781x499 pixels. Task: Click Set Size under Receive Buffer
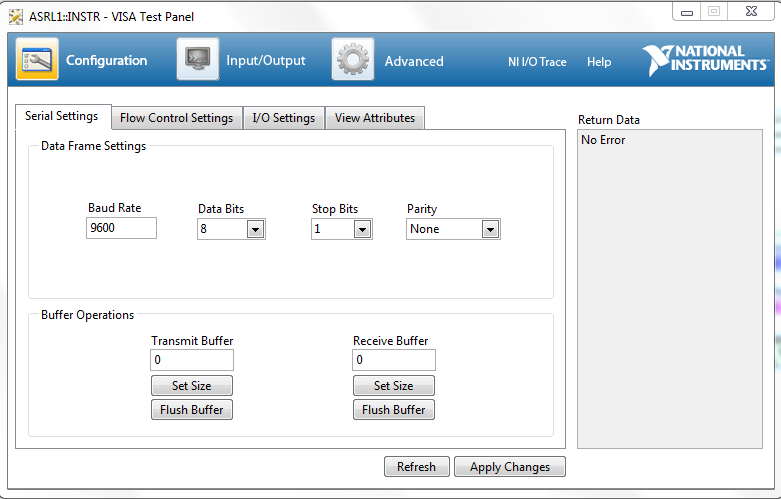(394, 385)
